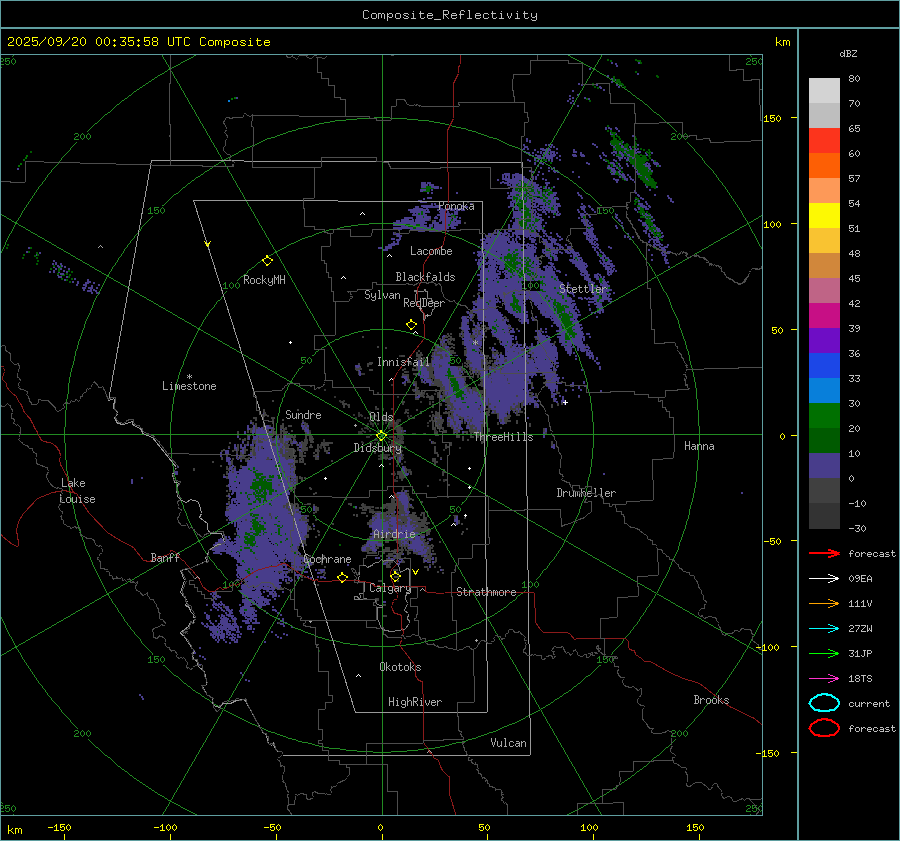The width and height of the screenshot is (900, 841).
Task: Click the cyan current ellipse legend icon
Action: [824, 703]
